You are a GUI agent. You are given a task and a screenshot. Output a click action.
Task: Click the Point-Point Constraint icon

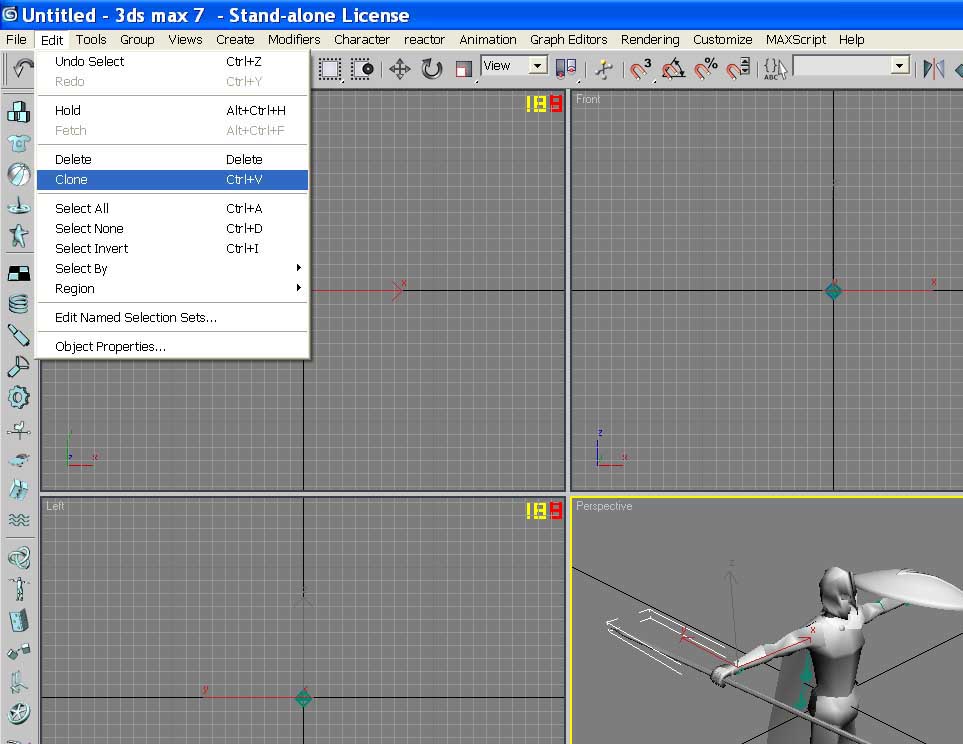(18, 651)
